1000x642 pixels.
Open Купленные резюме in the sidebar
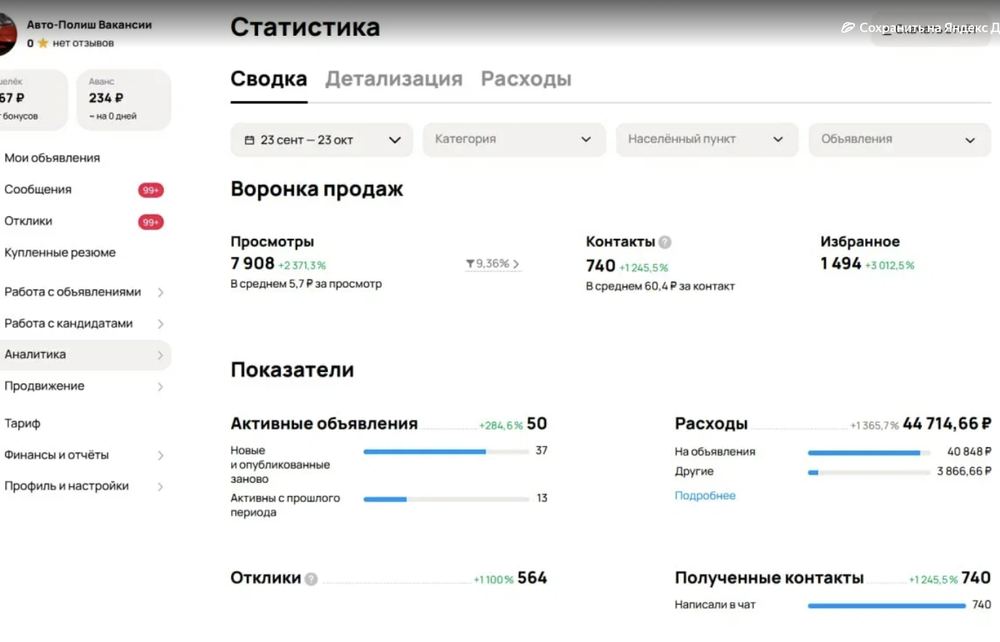click(60, 253)
